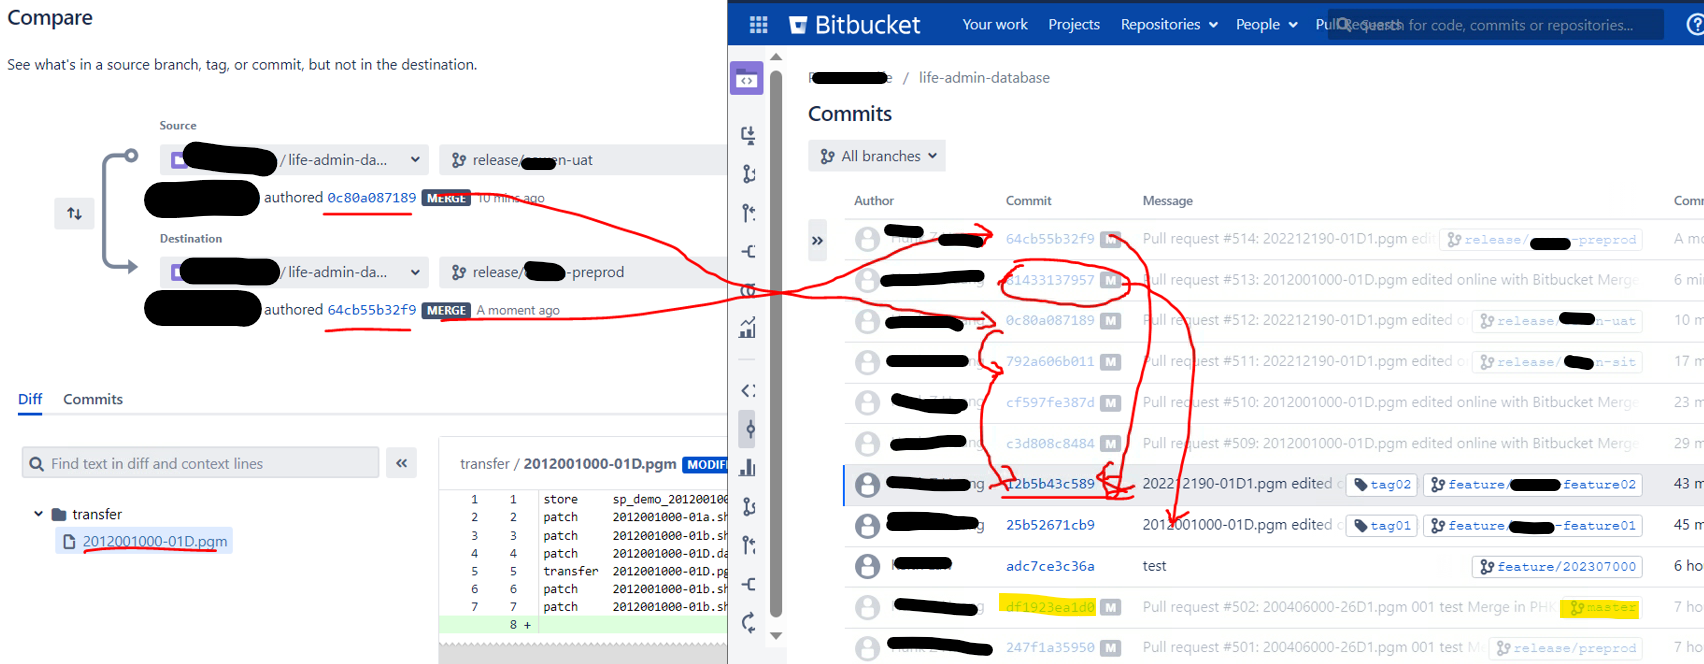Switch to the Commits tab in Compare
This screenshot has height=664, width=1704.
click(93, 399)
